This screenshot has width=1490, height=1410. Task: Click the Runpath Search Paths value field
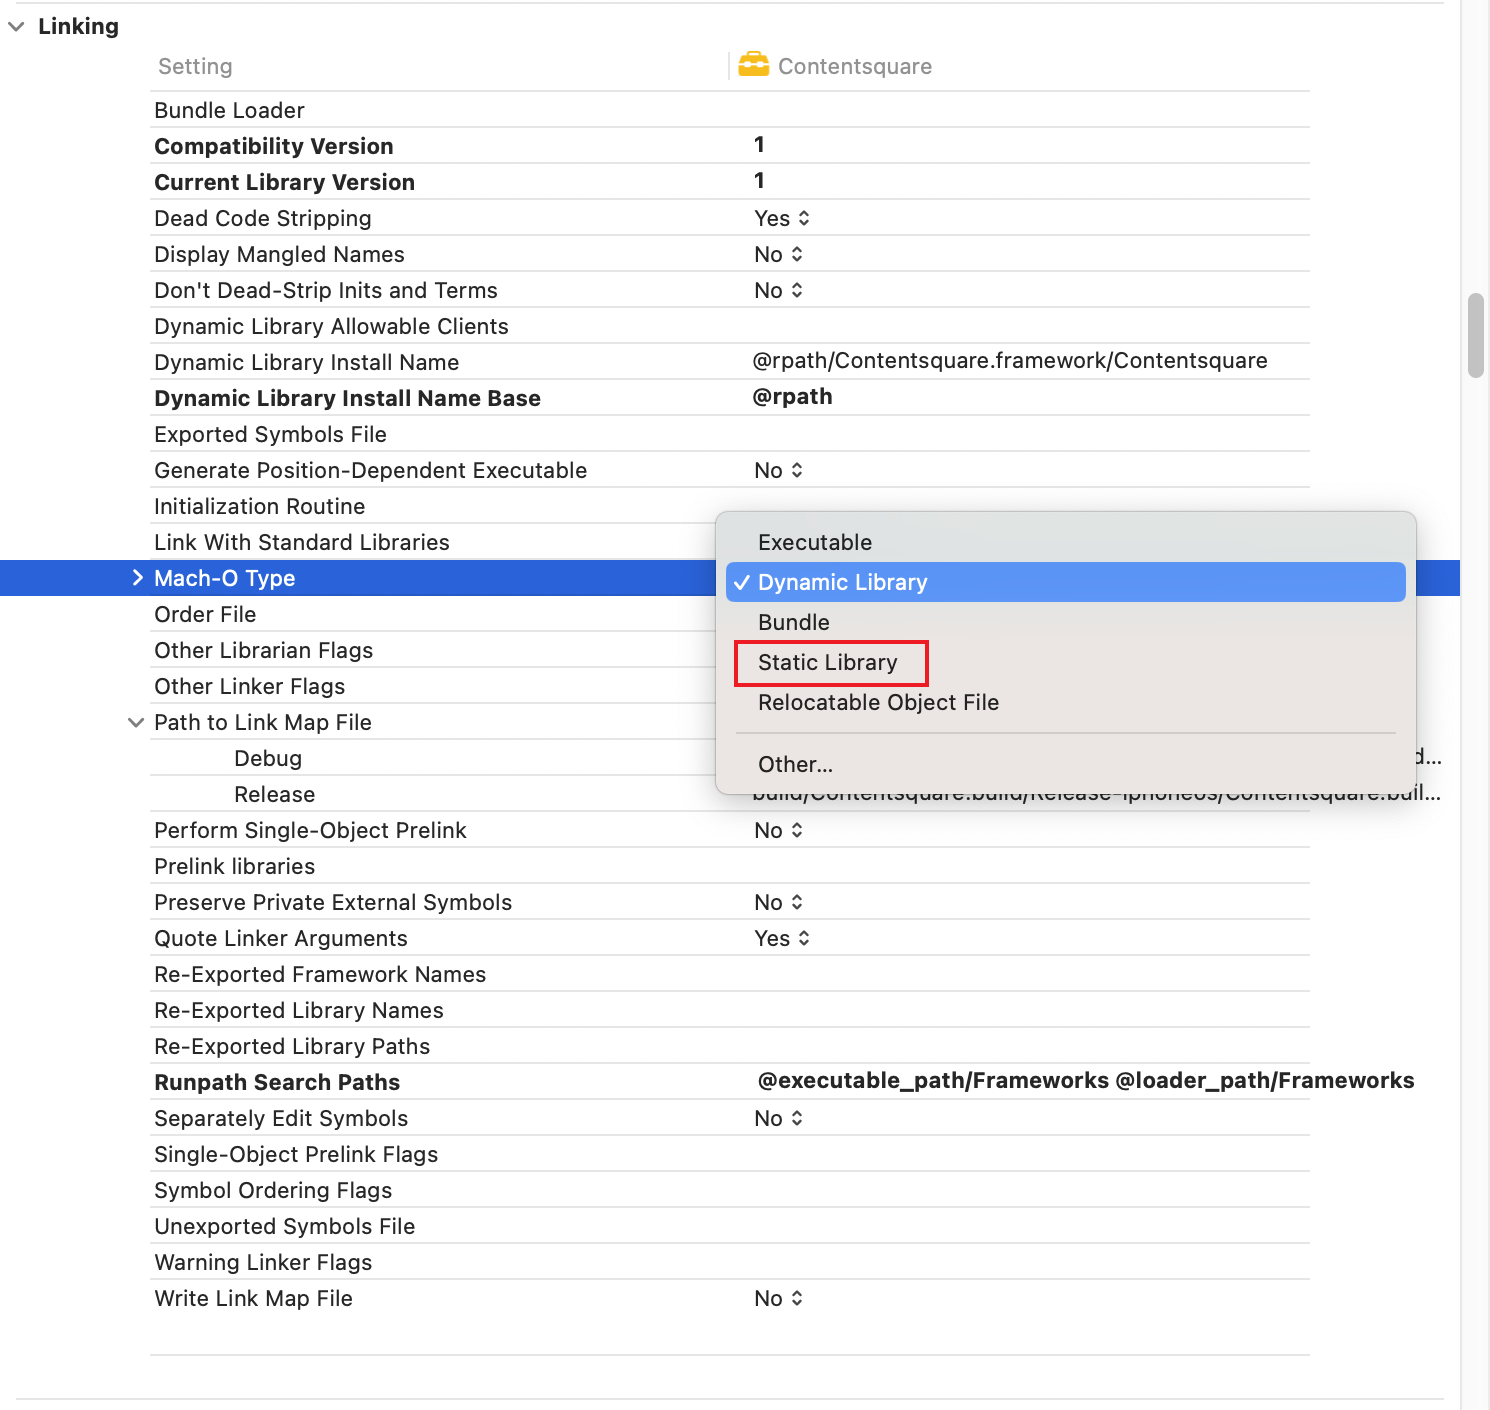[1085, 1081]
